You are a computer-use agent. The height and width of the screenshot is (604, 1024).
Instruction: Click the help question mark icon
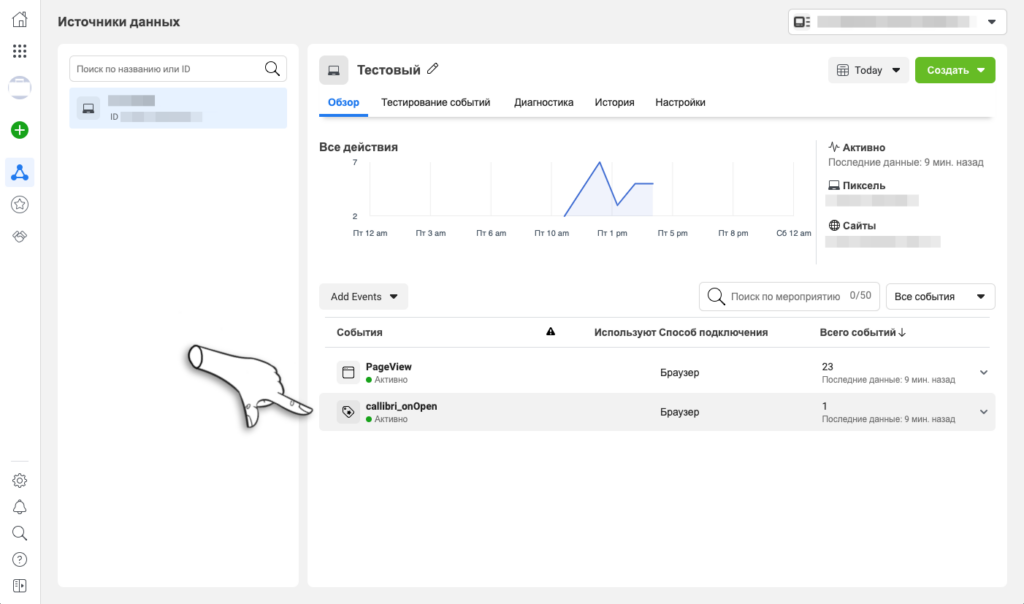point(20,559)
